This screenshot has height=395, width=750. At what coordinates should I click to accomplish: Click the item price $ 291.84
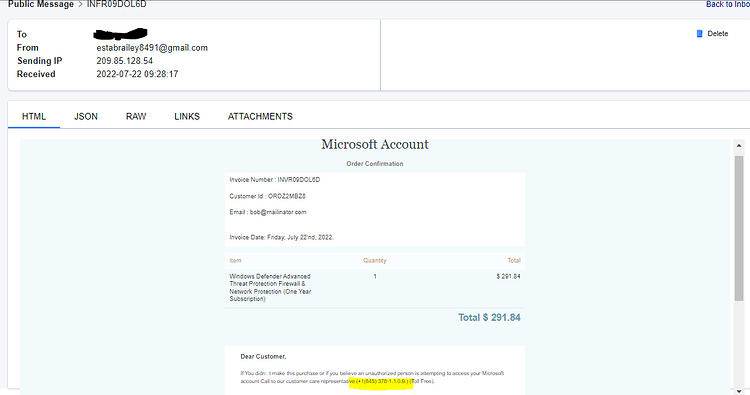(x=508, y=276)
